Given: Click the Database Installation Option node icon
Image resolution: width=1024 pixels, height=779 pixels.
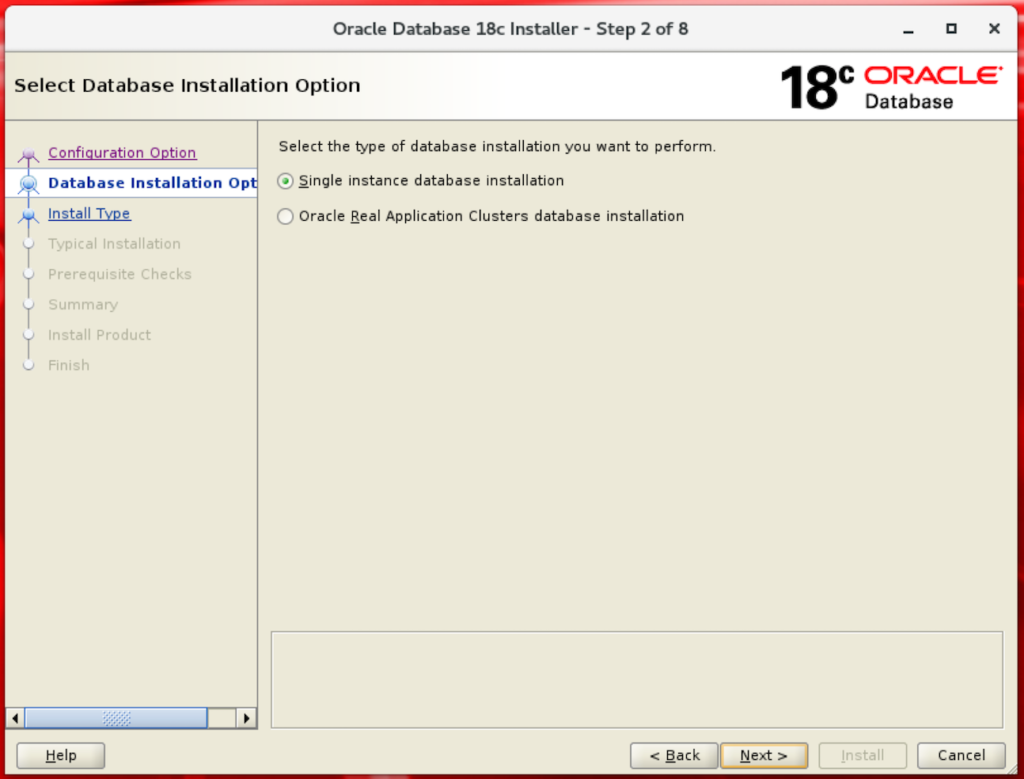Looking at the screenshot, I should pyautogui.click(x=28, y=184).
